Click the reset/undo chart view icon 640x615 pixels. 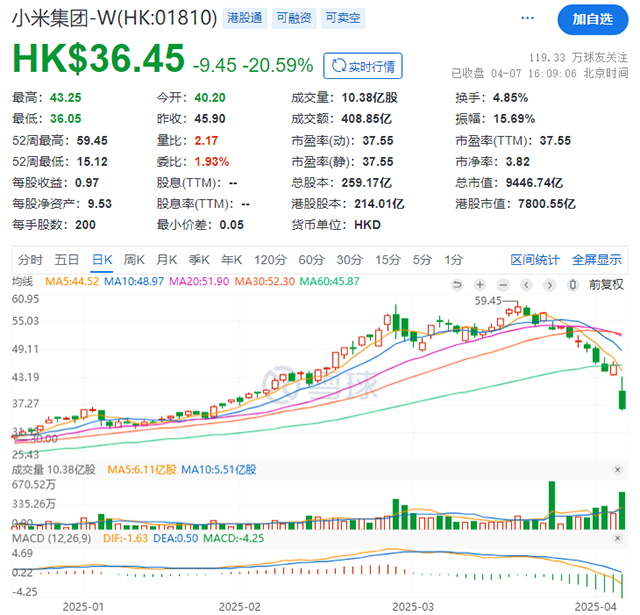[457, 284]
